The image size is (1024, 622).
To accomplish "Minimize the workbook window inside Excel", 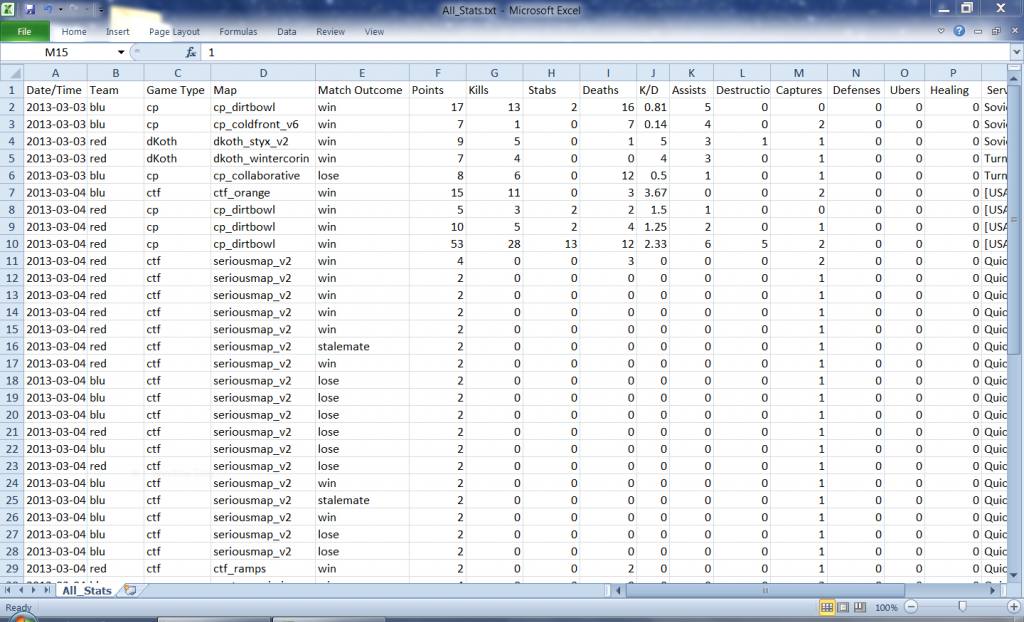I will 978,31.
